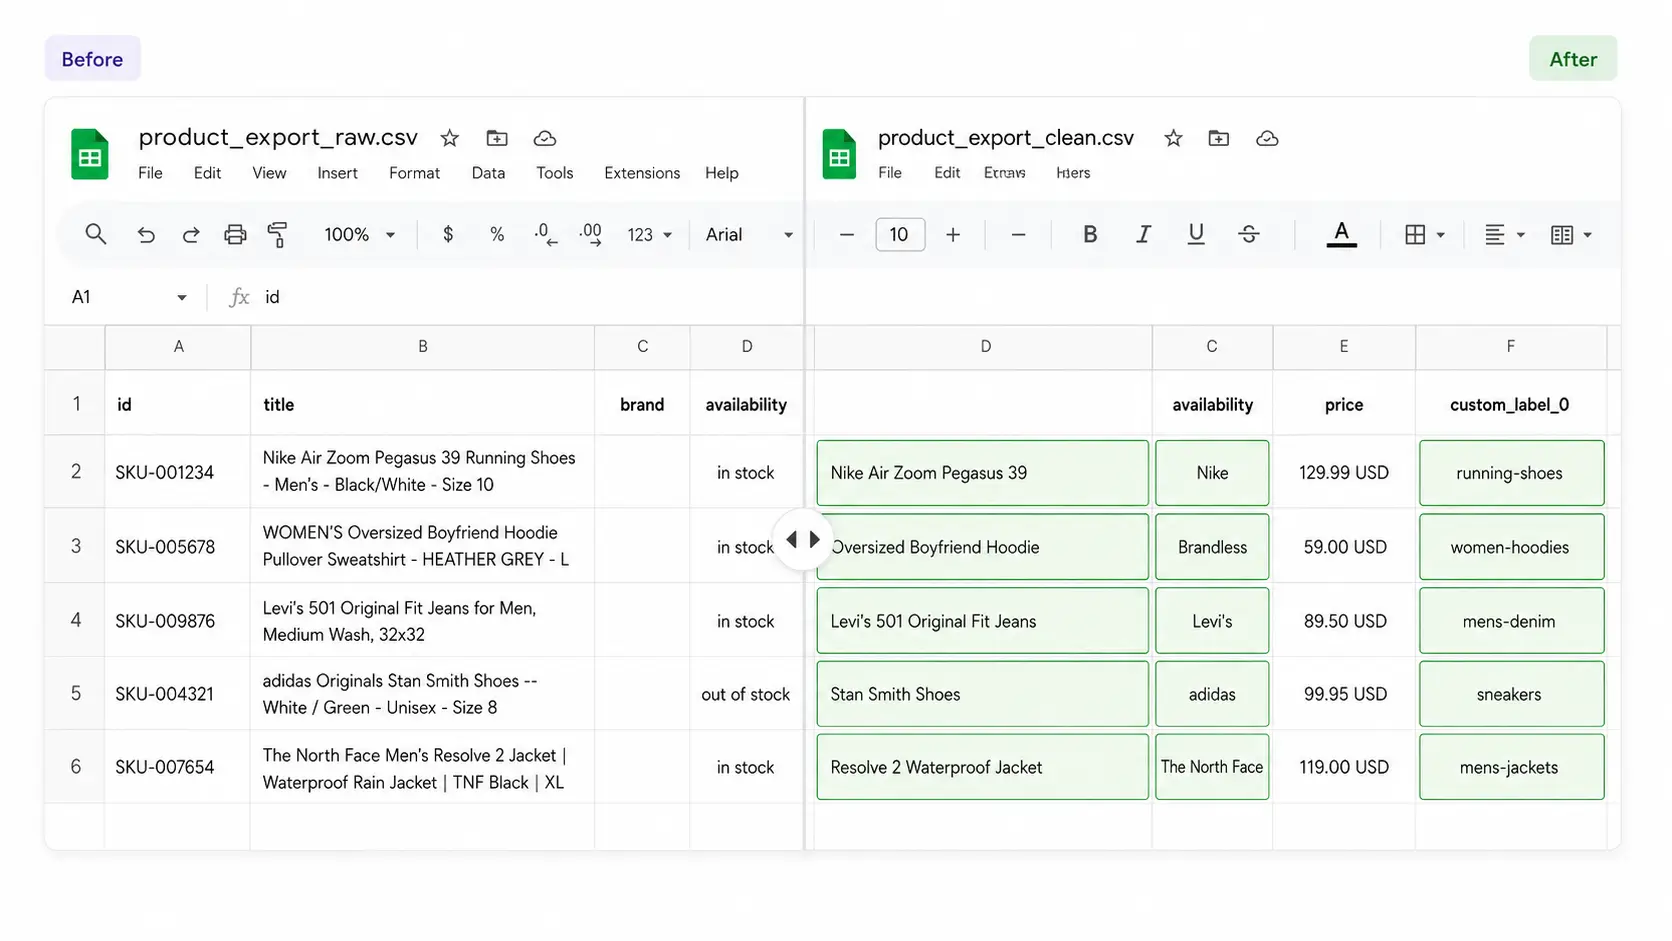Redo the last action
Image resolution: width=1672 pixels, height=941 pixels.
tap(190, 235)
